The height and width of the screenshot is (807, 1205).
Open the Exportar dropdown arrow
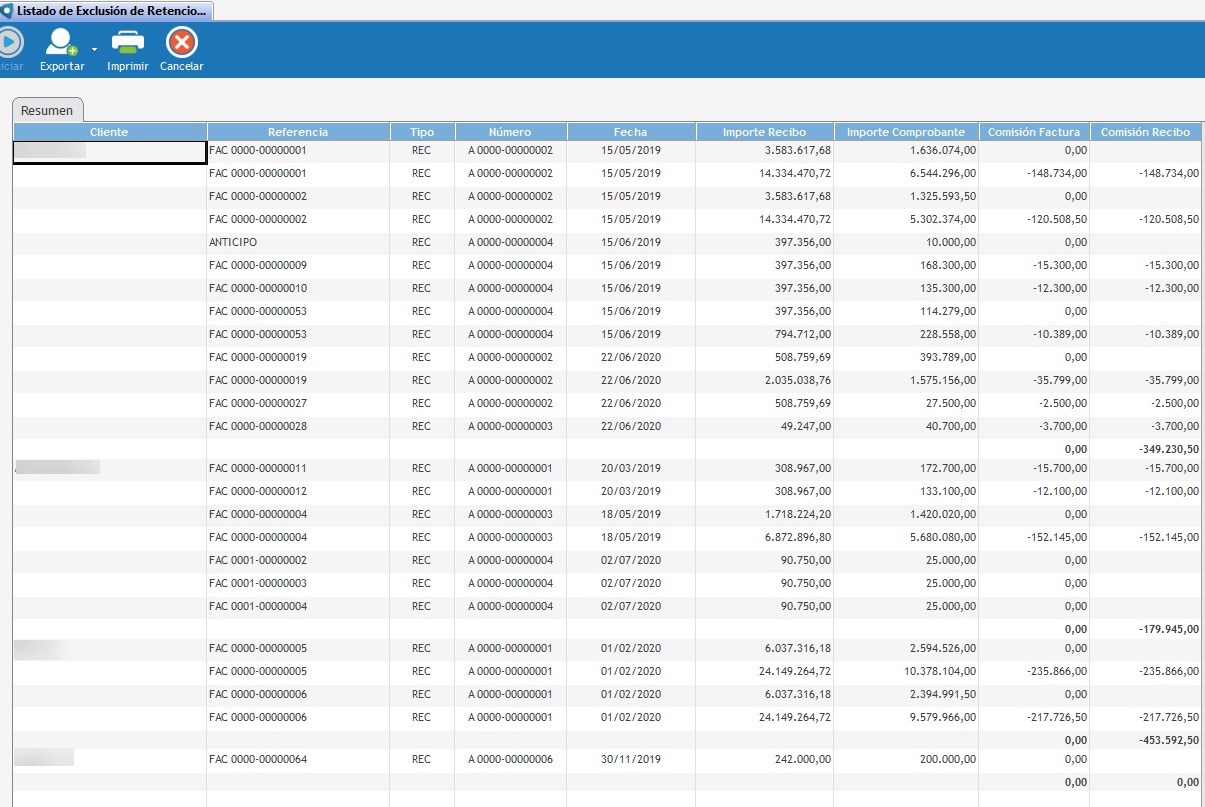click(x=94, y=48)
